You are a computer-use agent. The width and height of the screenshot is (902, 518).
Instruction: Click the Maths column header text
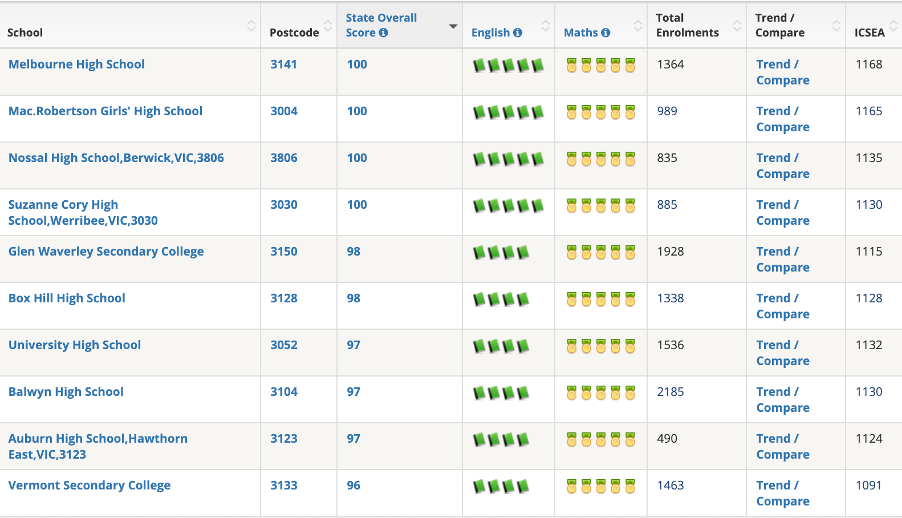point(580,33)
